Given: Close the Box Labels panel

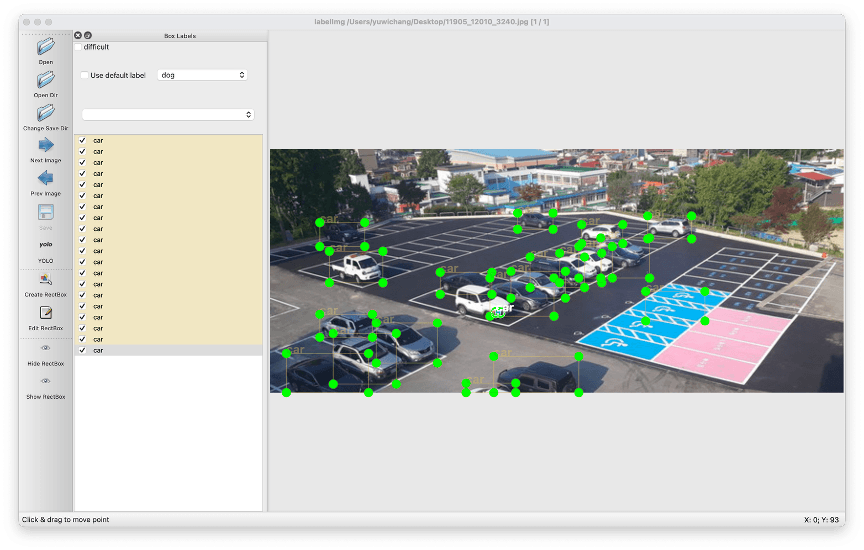Looking at the screenshot, I should [78, 35].
